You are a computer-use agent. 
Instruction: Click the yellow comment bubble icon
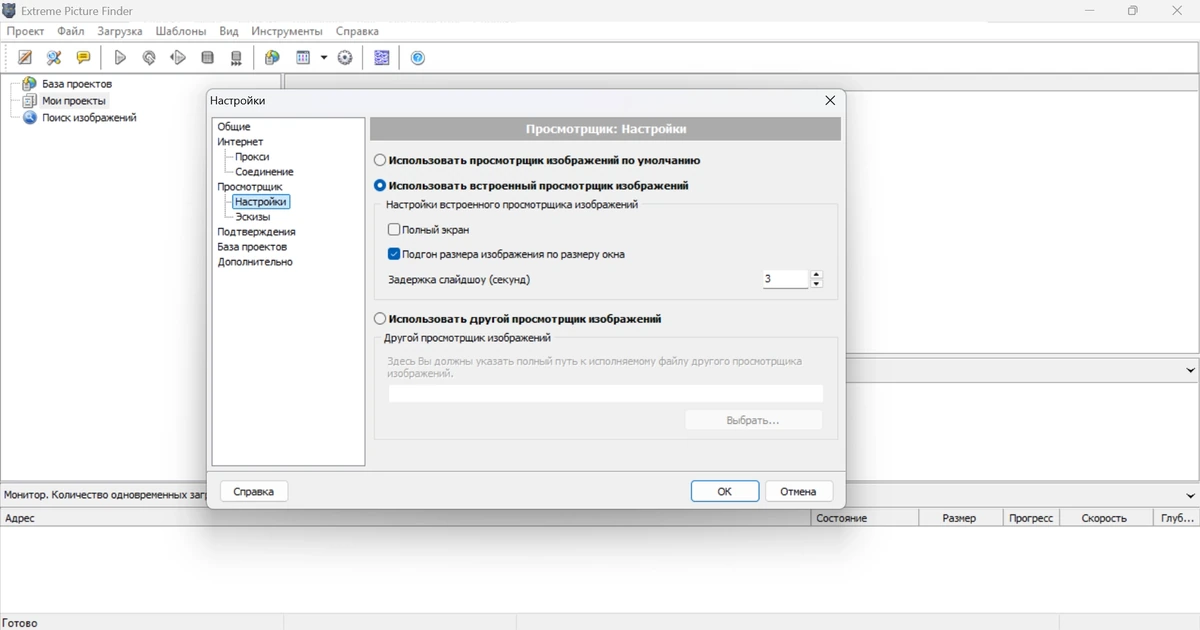(x=83, y=58)
